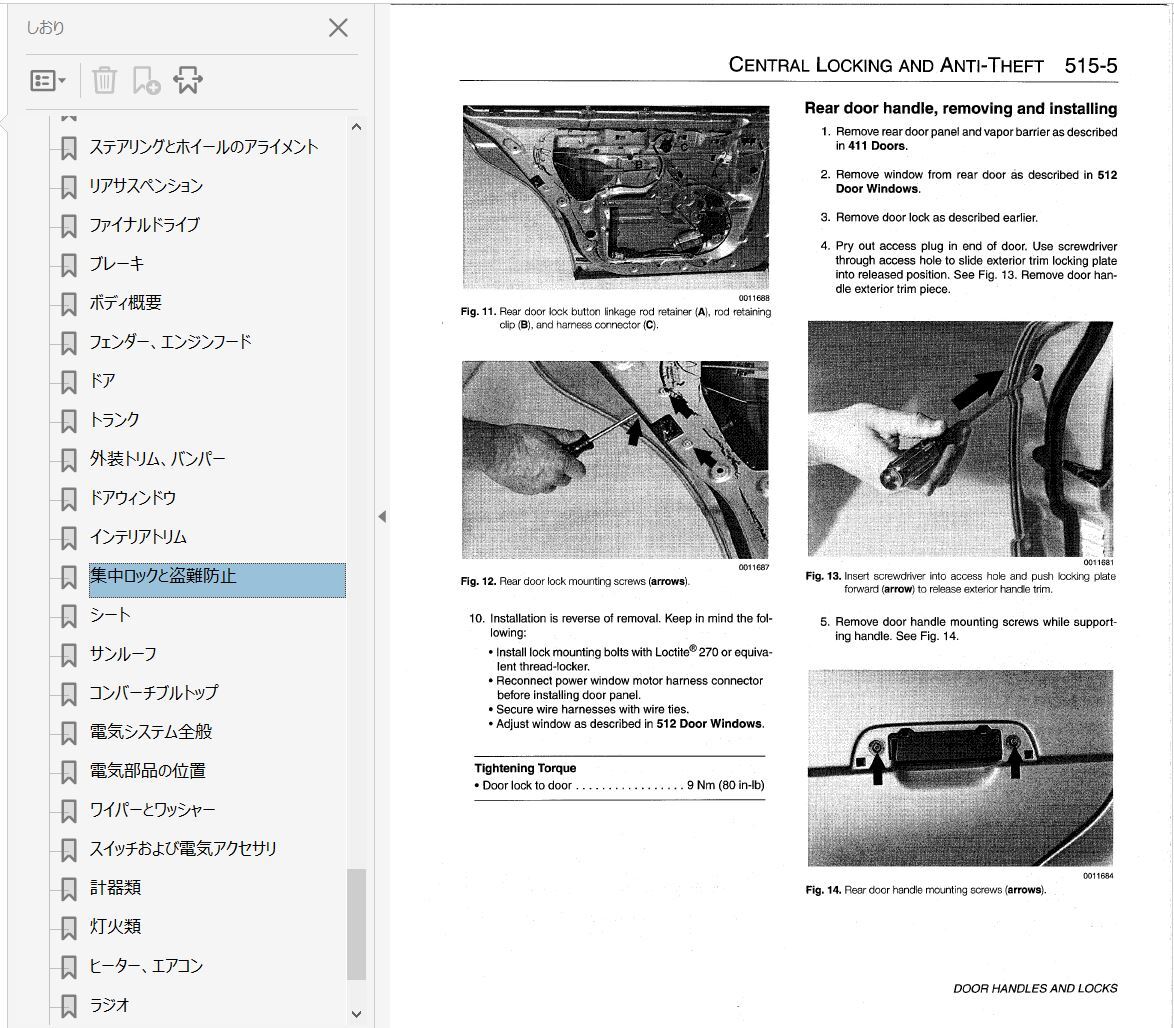Select the ファイナルドライブ bookmark
Image resolution: width=1174 pixels, height=1028 pixels.
145,225
